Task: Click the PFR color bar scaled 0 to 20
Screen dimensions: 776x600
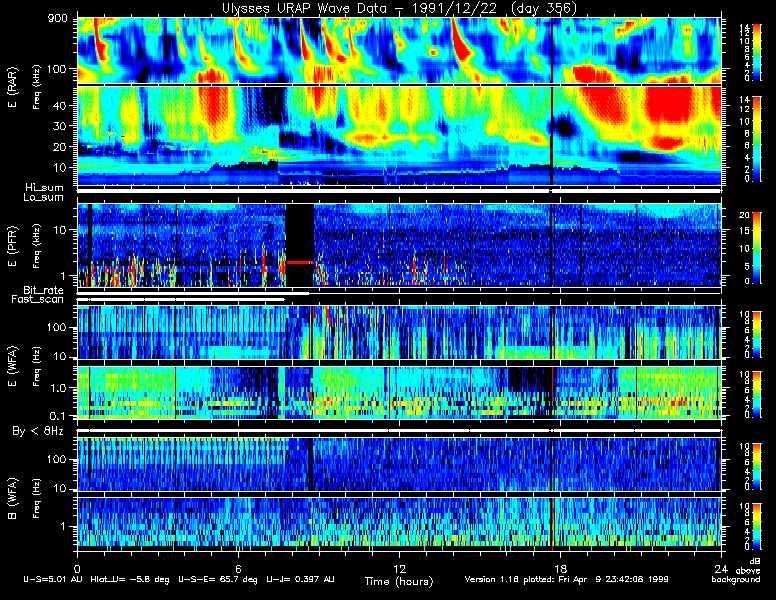Action: point(757,248)
